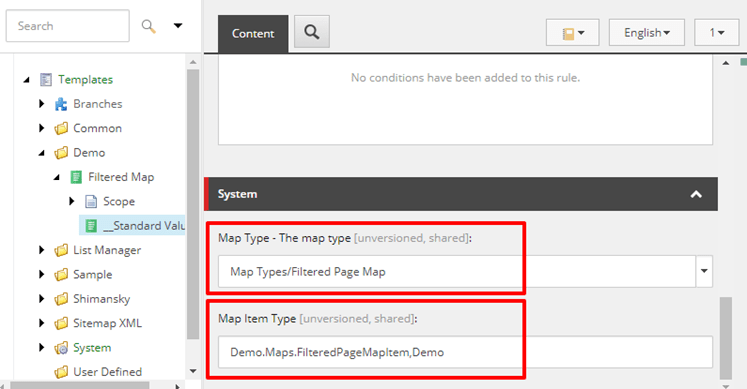Collapse the Demo folder
The image size is (747, 389).
coord(42,153)
